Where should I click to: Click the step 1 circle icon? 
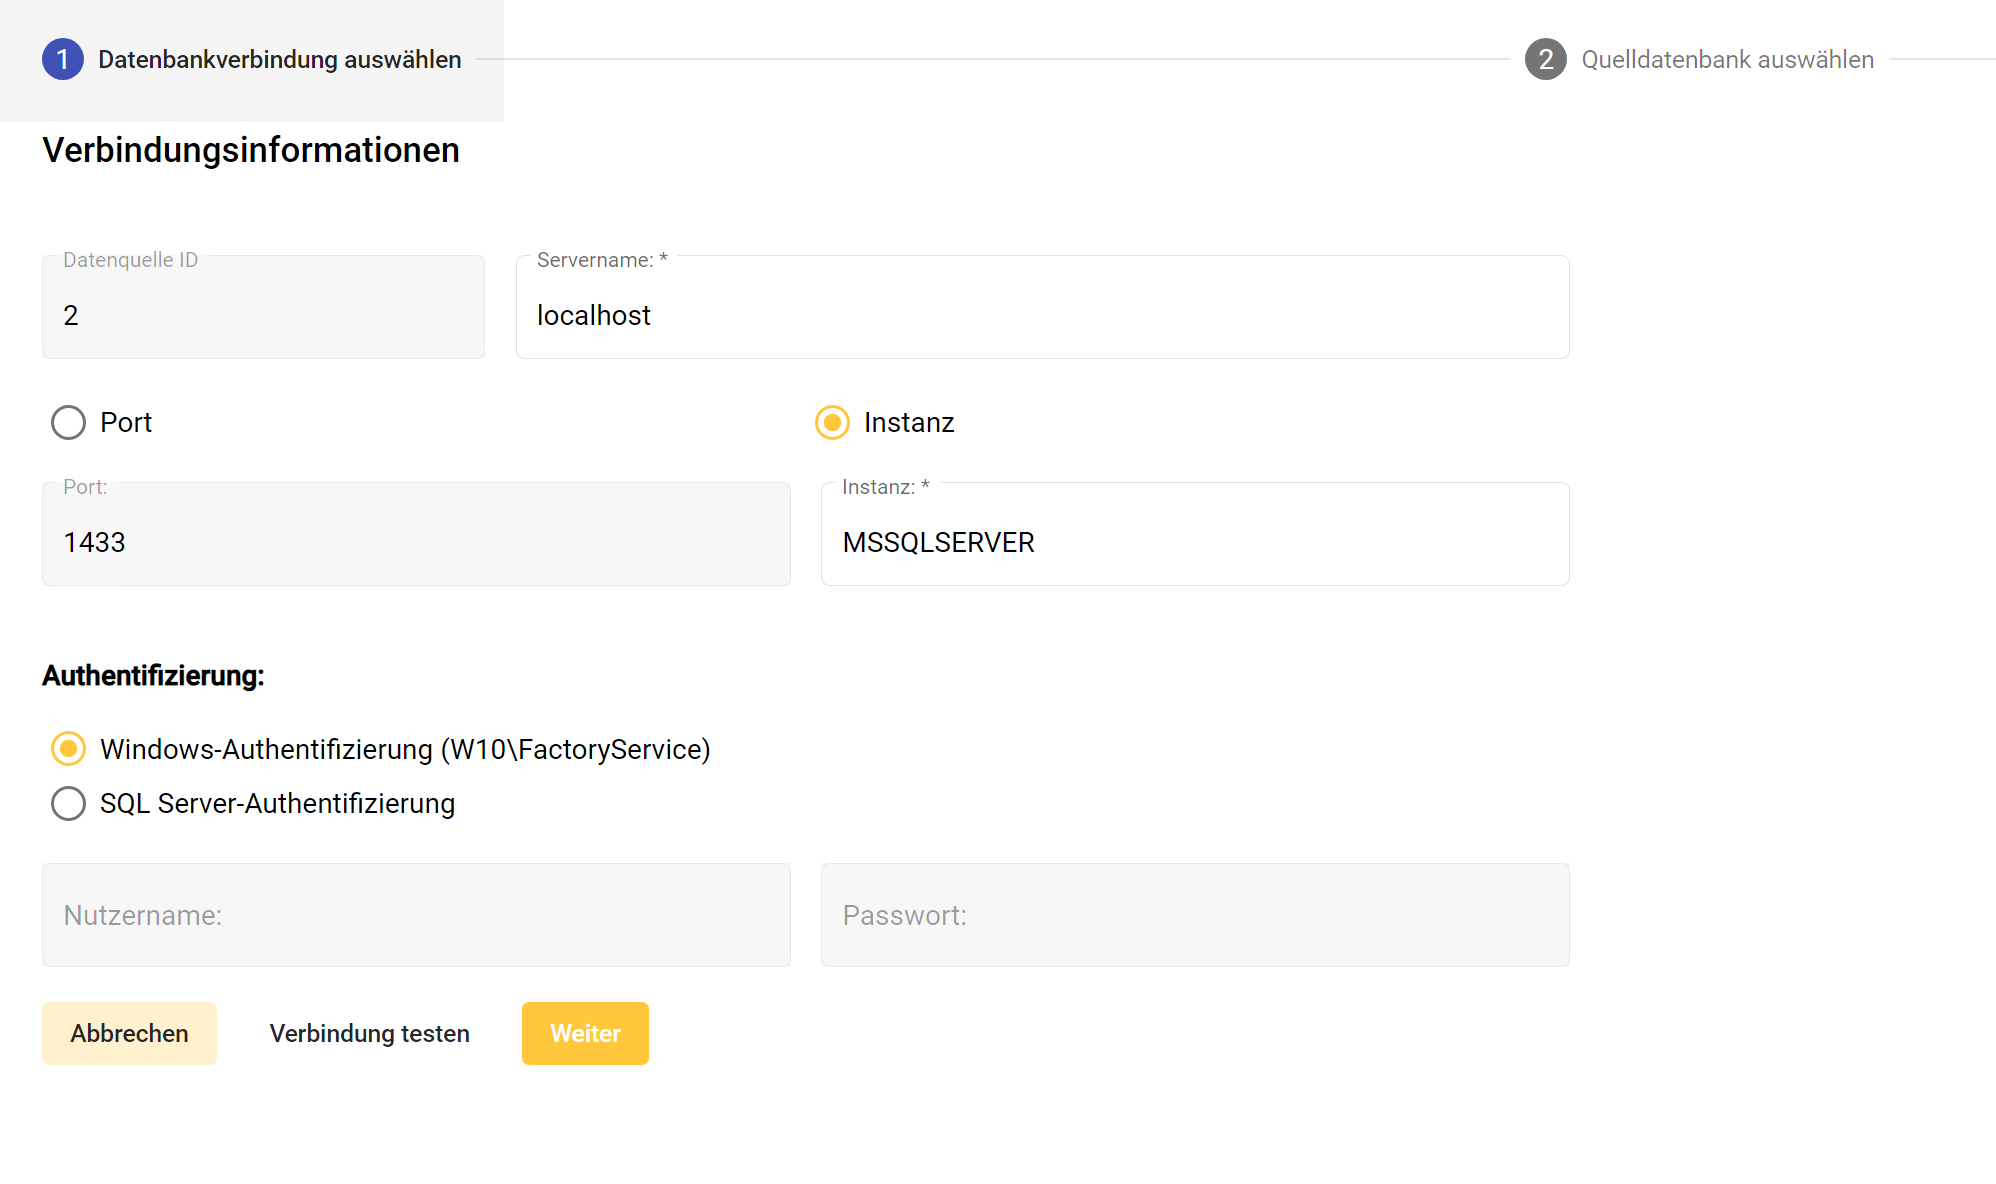point(62,60)
